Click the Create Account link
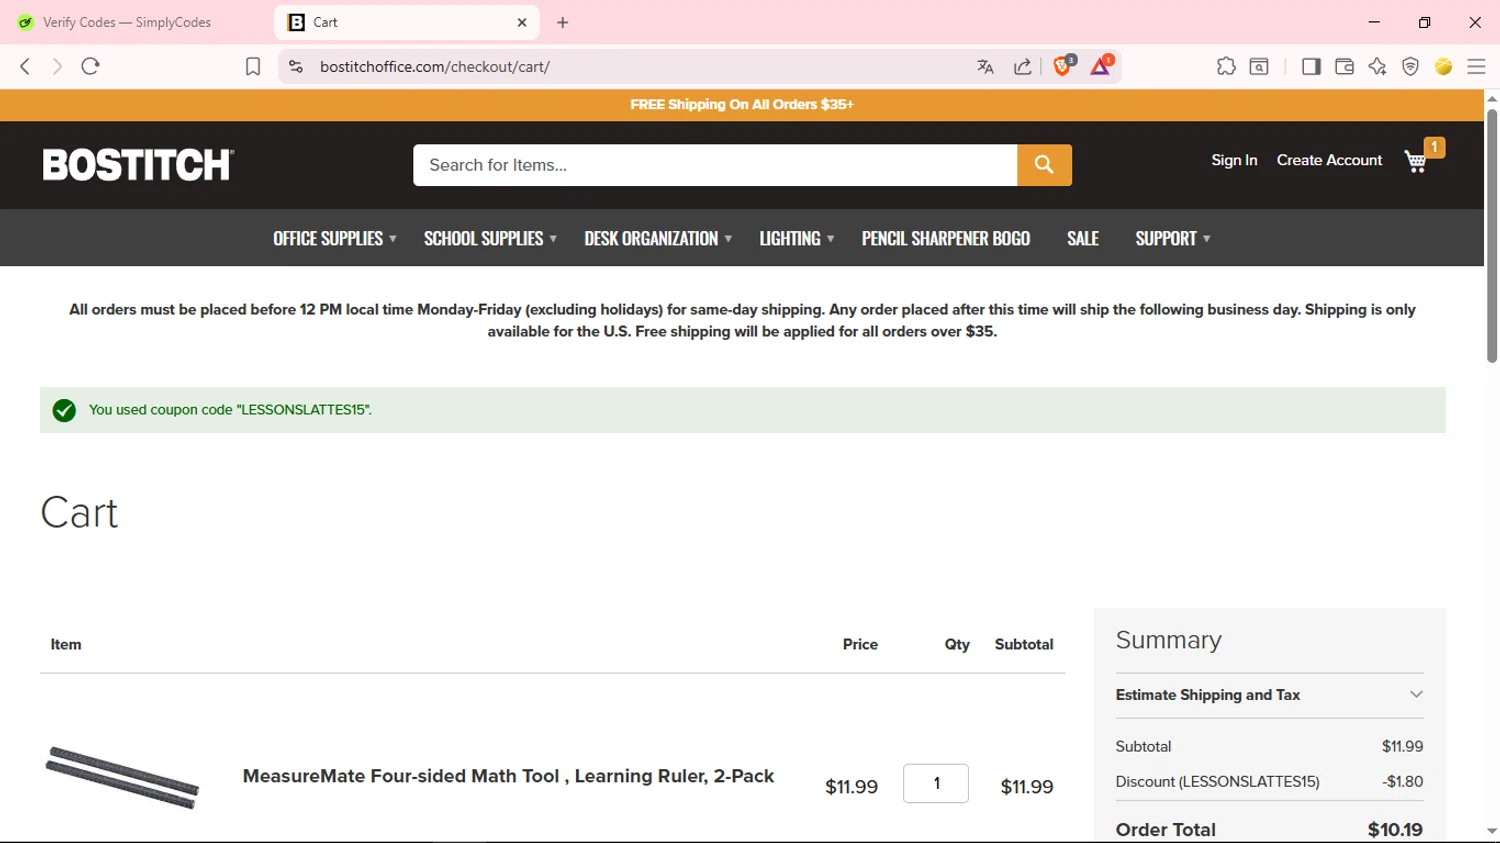 (x=1329, y=160)
